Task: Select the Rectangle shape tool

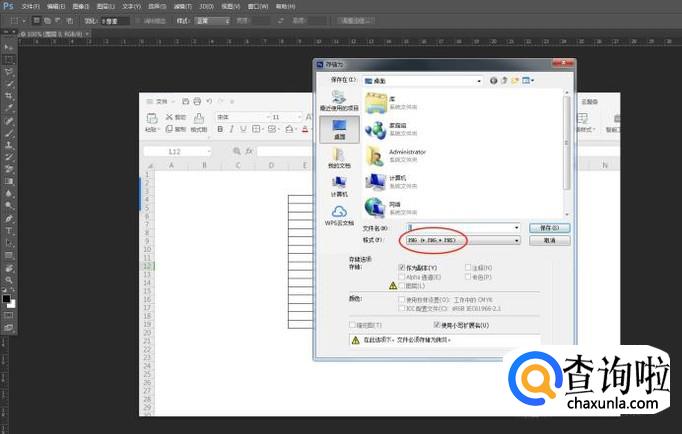Action: pyautogui.click(x=9, y=255)
